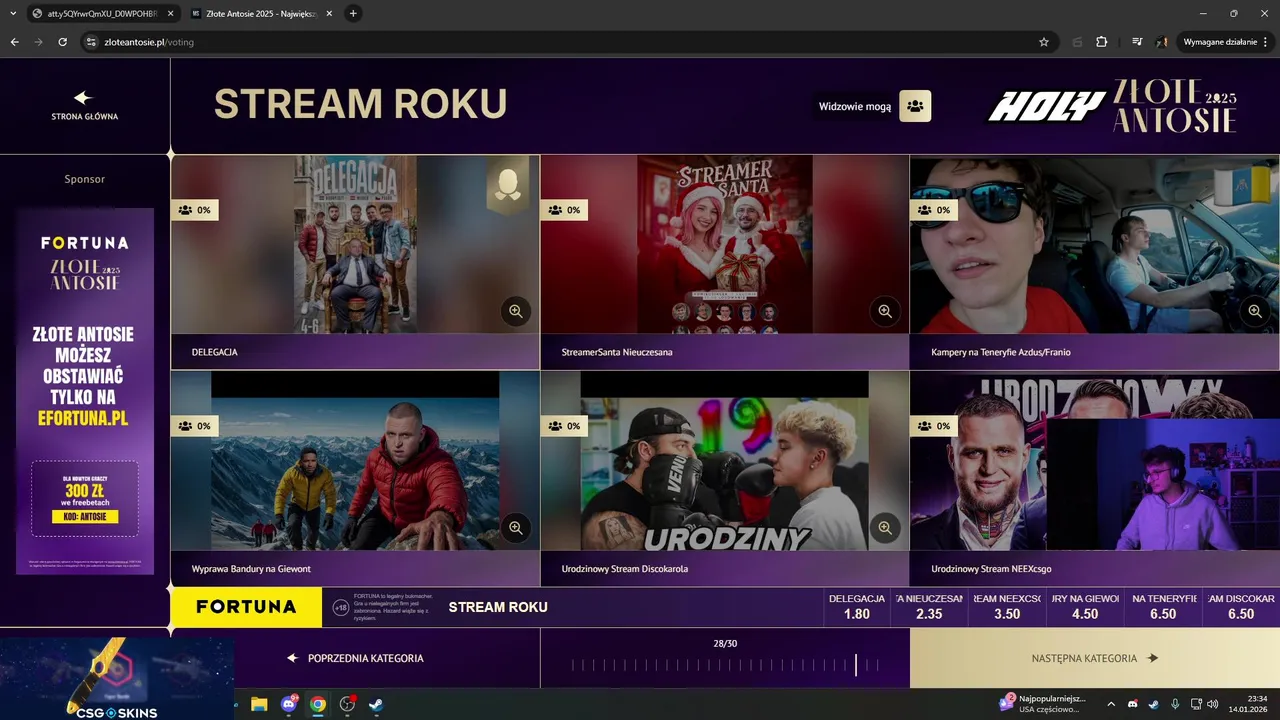Go to POPRZEDNIA KATEGORIA
The image size is (1280, 720).
tap(355, 658)
